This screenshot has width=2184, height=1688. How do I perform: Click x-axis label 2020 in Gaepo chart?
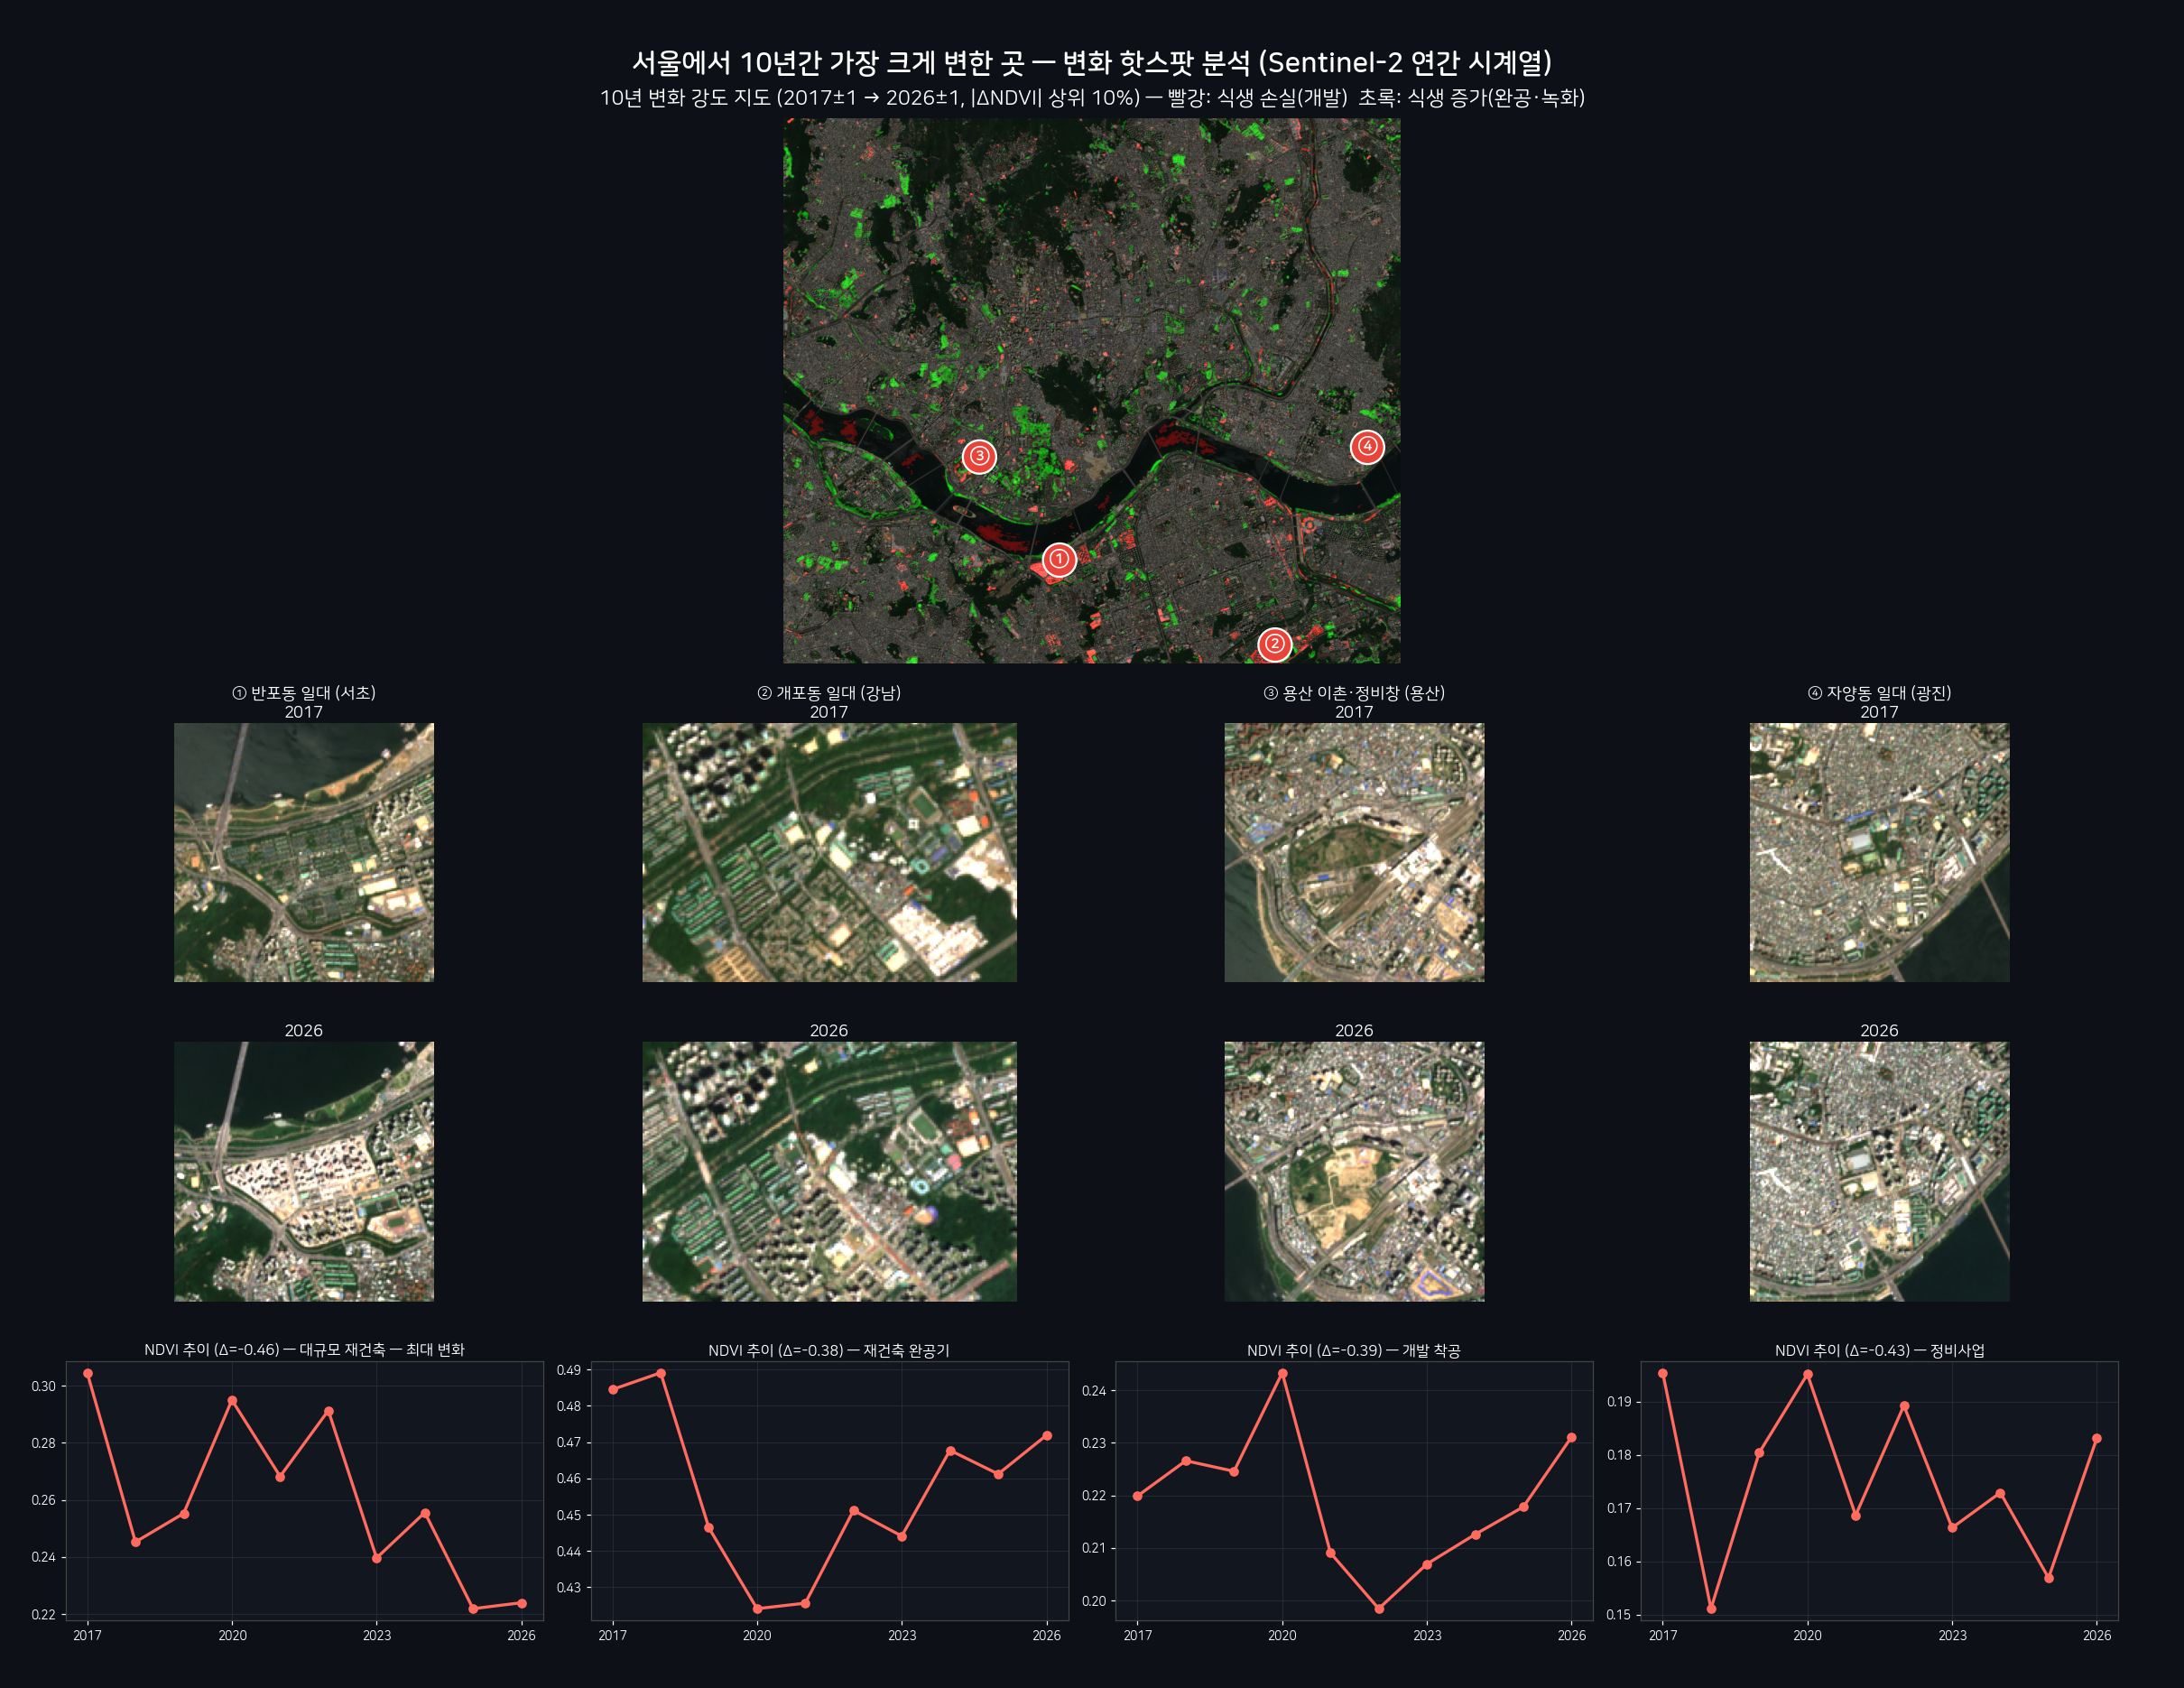click(757, 1635)
